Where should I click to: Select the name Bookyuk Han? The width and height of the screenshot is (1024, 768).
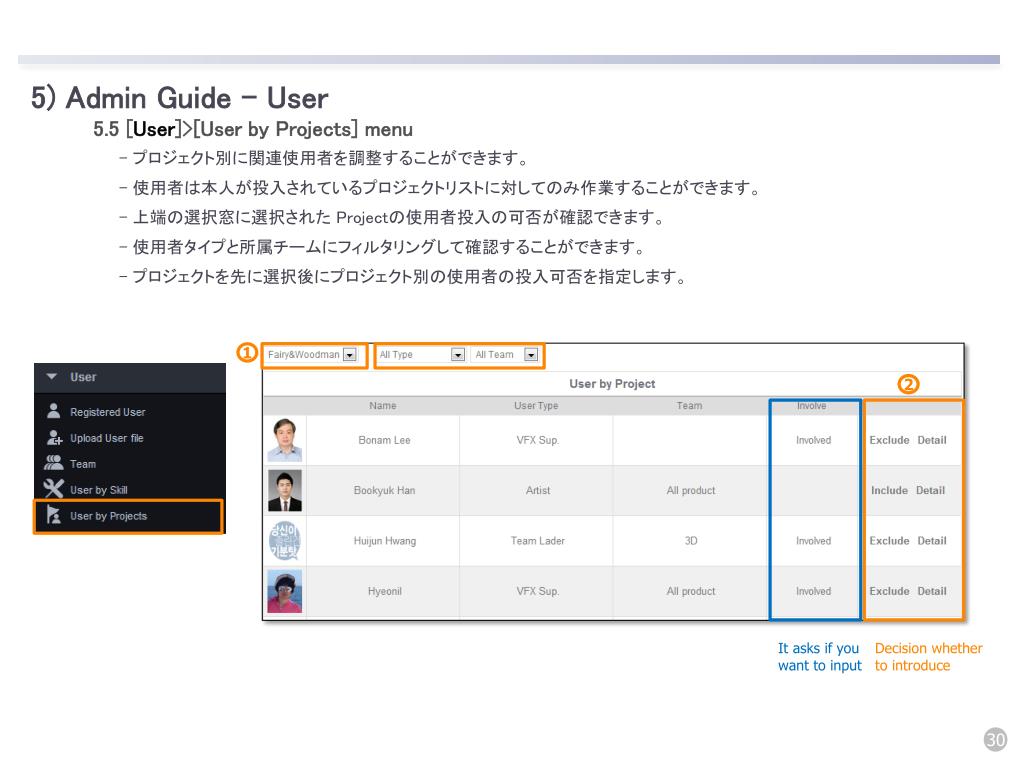coord(384,490)
